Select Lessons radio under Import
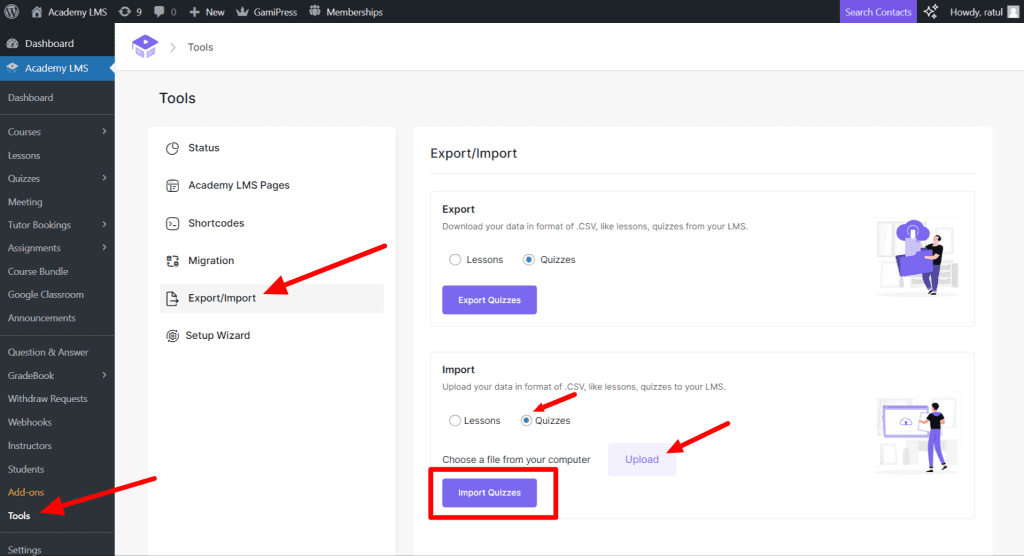Image resolution: width=1024 pixels, height=556 pixels. [x=455, y=420]
